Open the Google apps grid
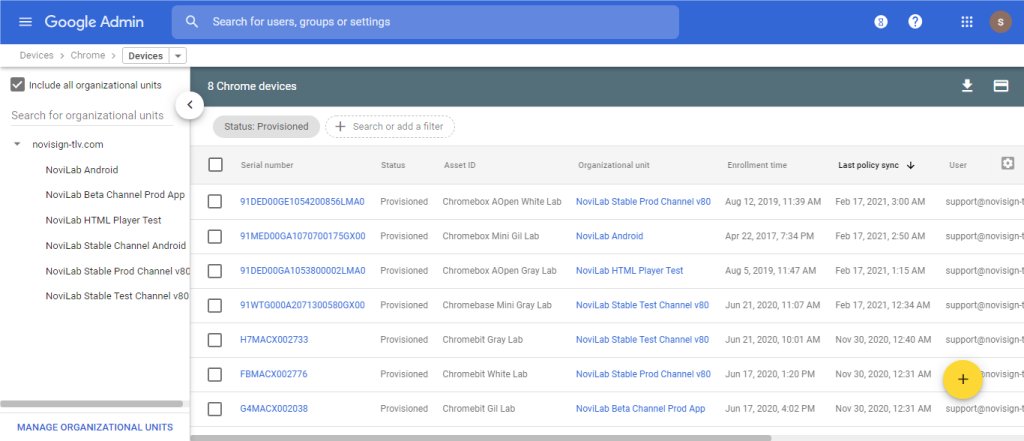The height and width of the screenshot is (441, 1024). 967,22
